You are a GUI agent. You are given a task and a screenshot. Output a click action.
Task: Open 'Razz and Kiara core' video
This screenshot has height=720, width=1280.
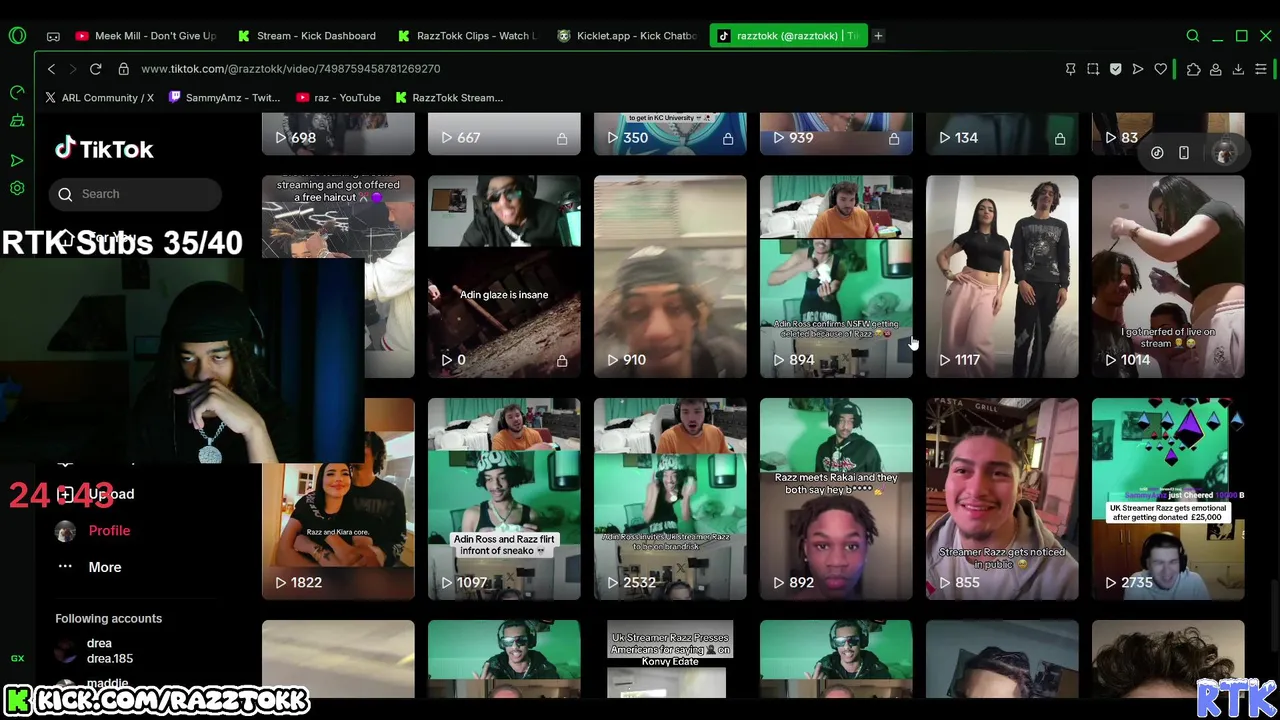click(338, 499)
